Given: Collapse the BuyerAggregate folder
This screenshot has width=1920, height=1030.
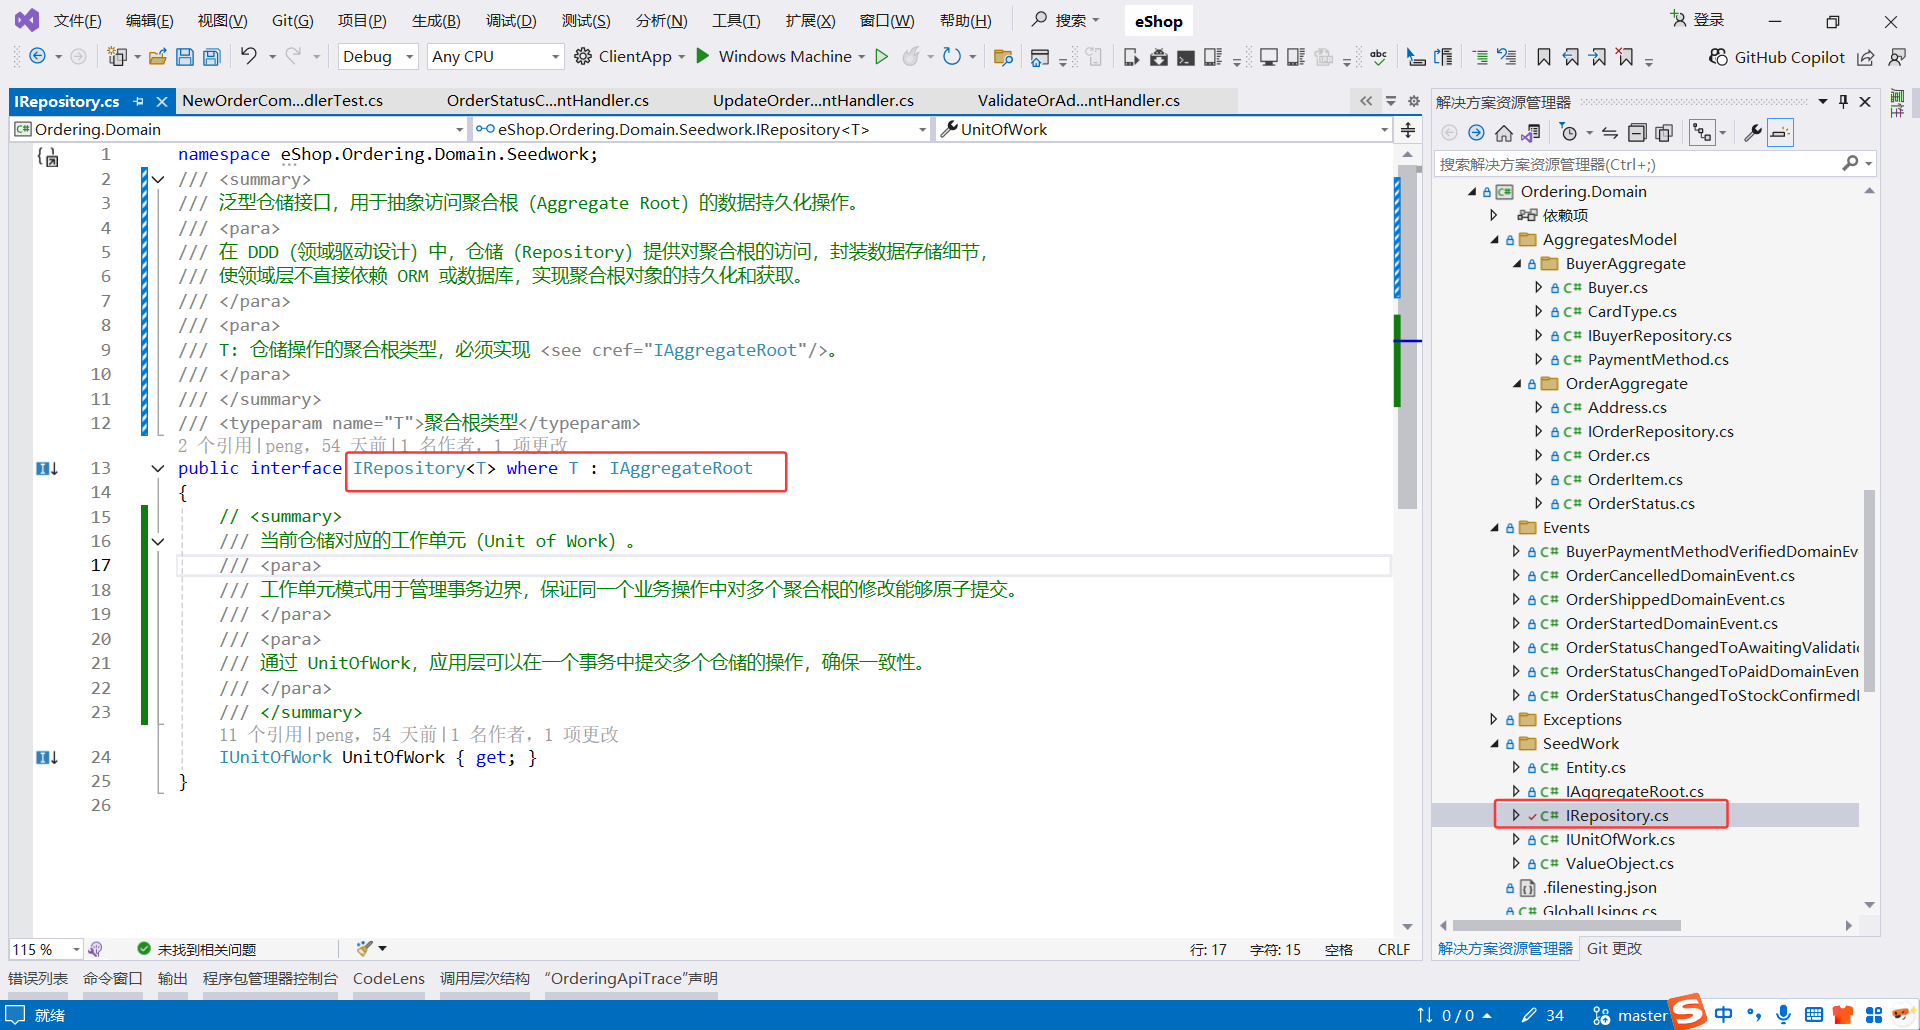Looking at the screenshot, I should [1517, 264].
